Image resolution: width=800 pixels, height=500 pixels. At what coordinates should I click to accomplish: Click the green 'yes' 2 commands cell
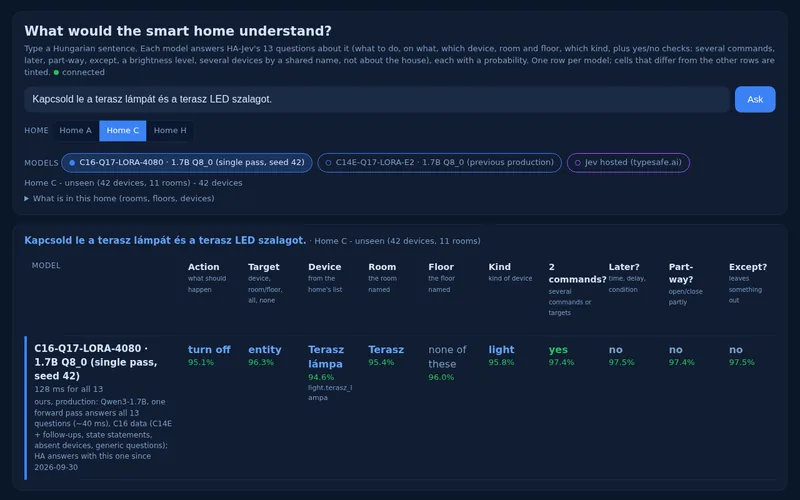coord(558,349)
